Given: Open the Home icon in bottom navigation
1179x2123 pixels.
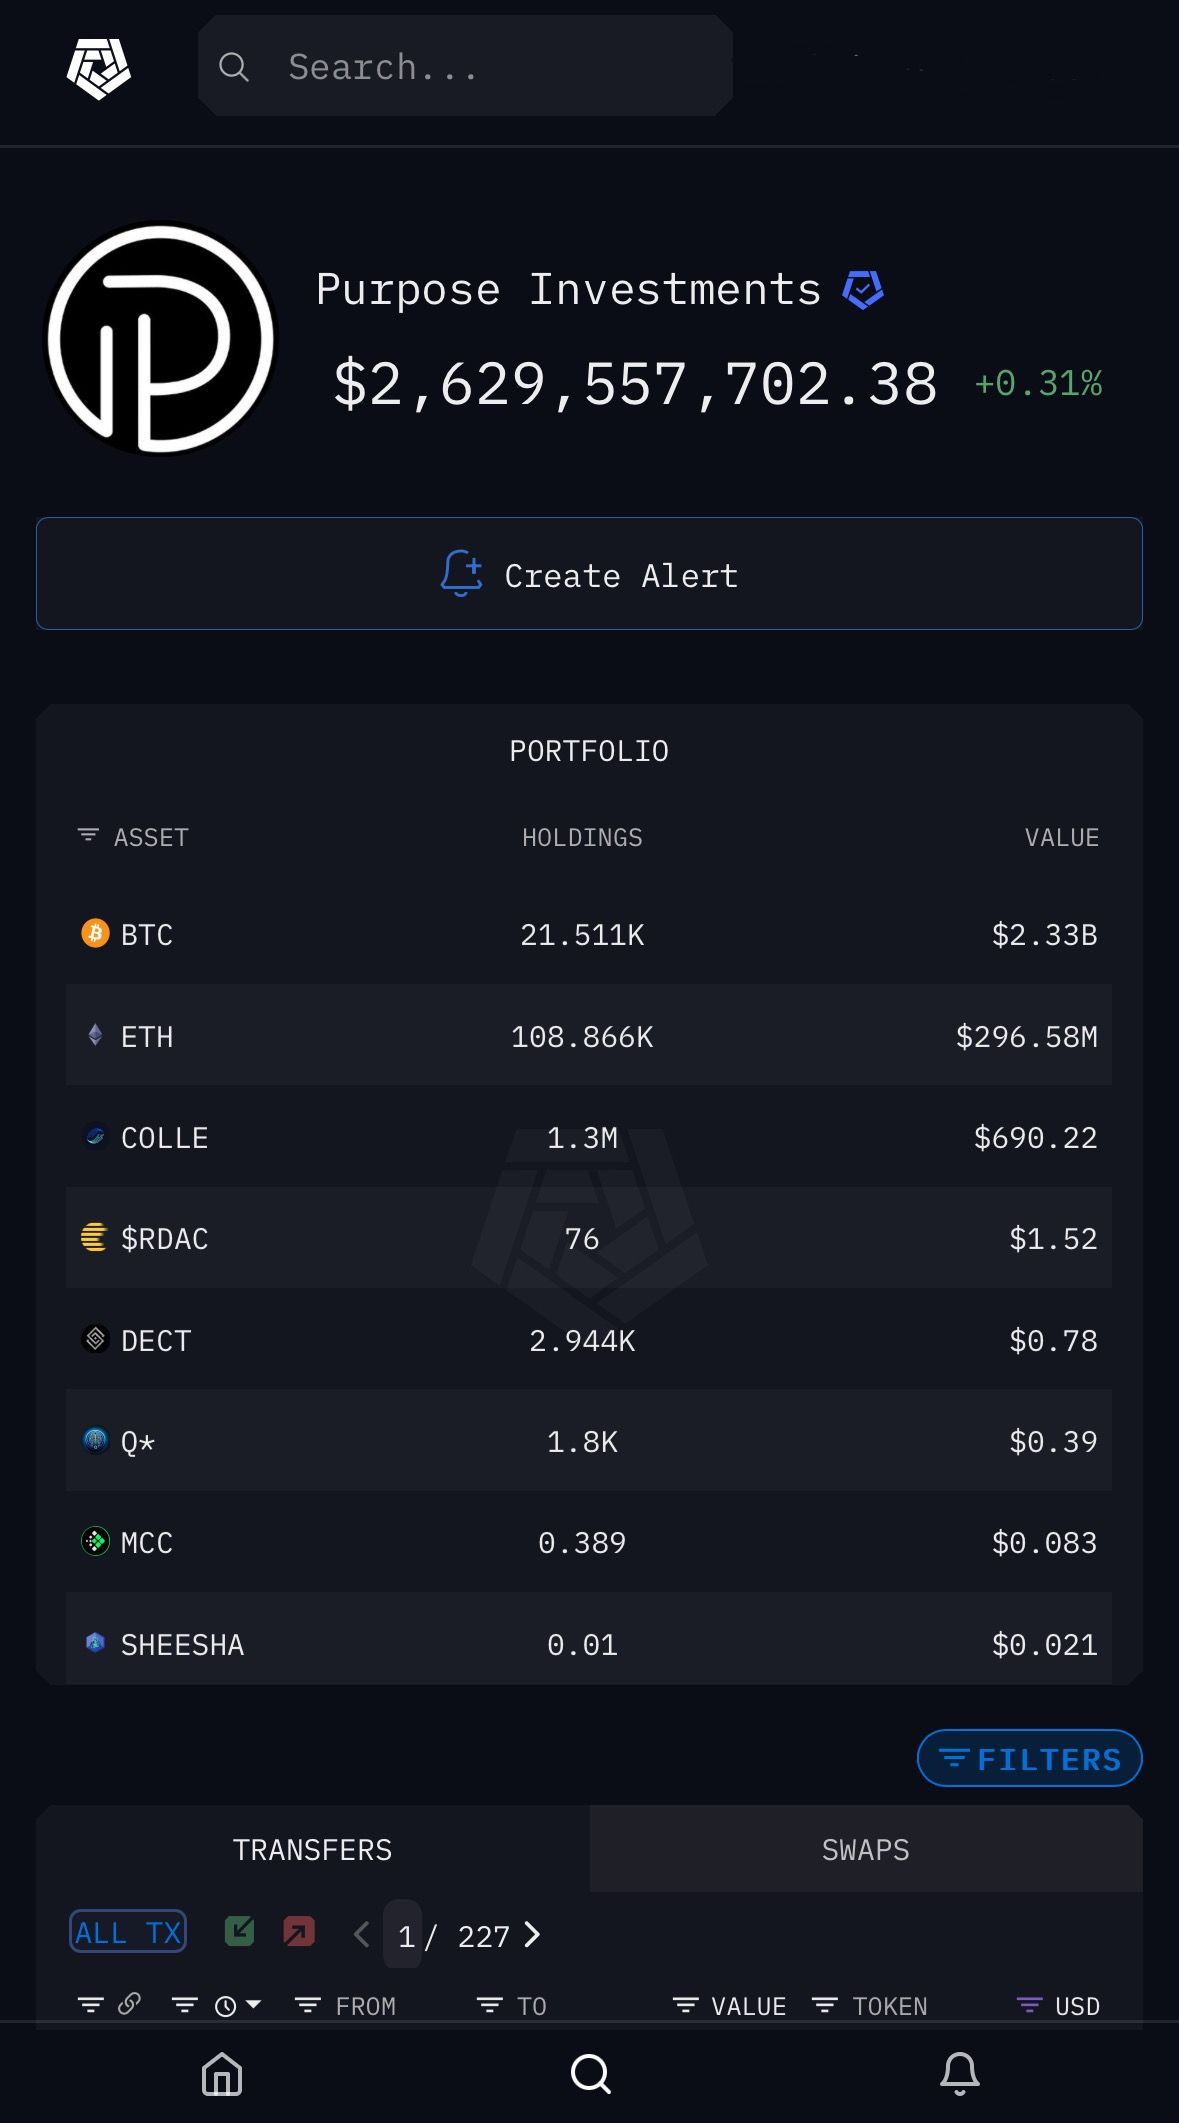Looking at the screenshot, I should 221,2075.
